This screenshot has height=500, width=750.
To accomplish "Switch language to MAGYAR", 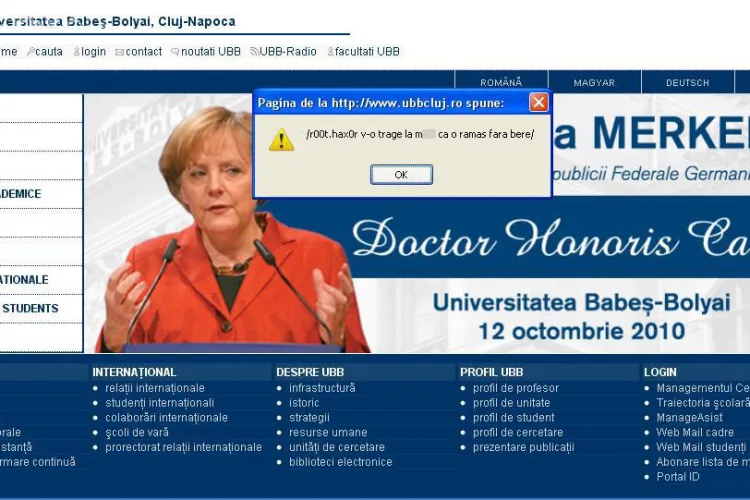I will 594,82.
